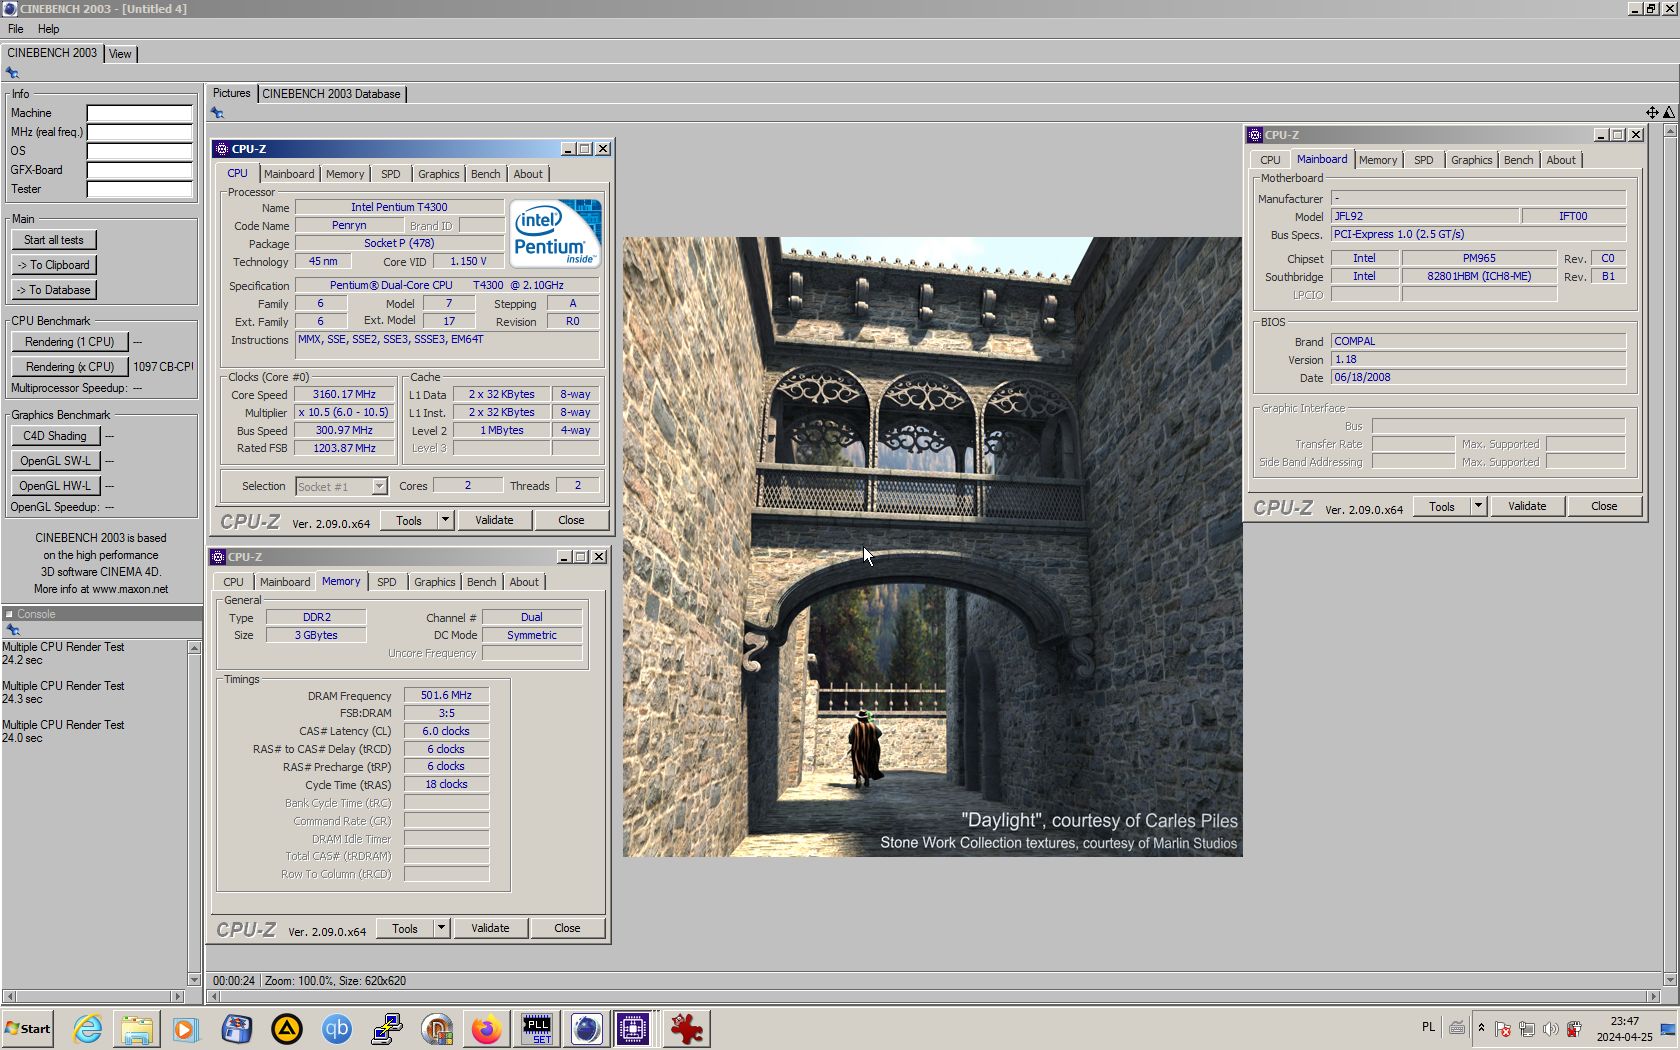Screen dimensions: 1680x1050
Task: Click the picture panel horizontal scrollbar right arrow
Action: pos(1652,996)
